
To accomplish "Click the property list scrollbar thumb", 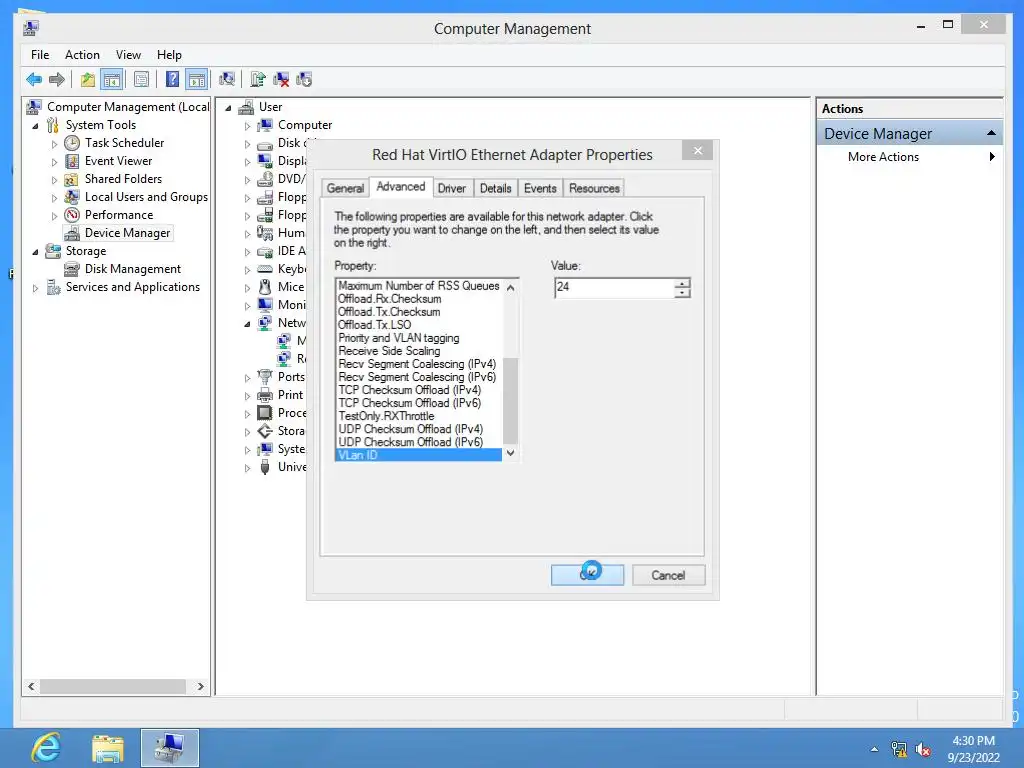I will pyautogui.click(x=511, y=401).
